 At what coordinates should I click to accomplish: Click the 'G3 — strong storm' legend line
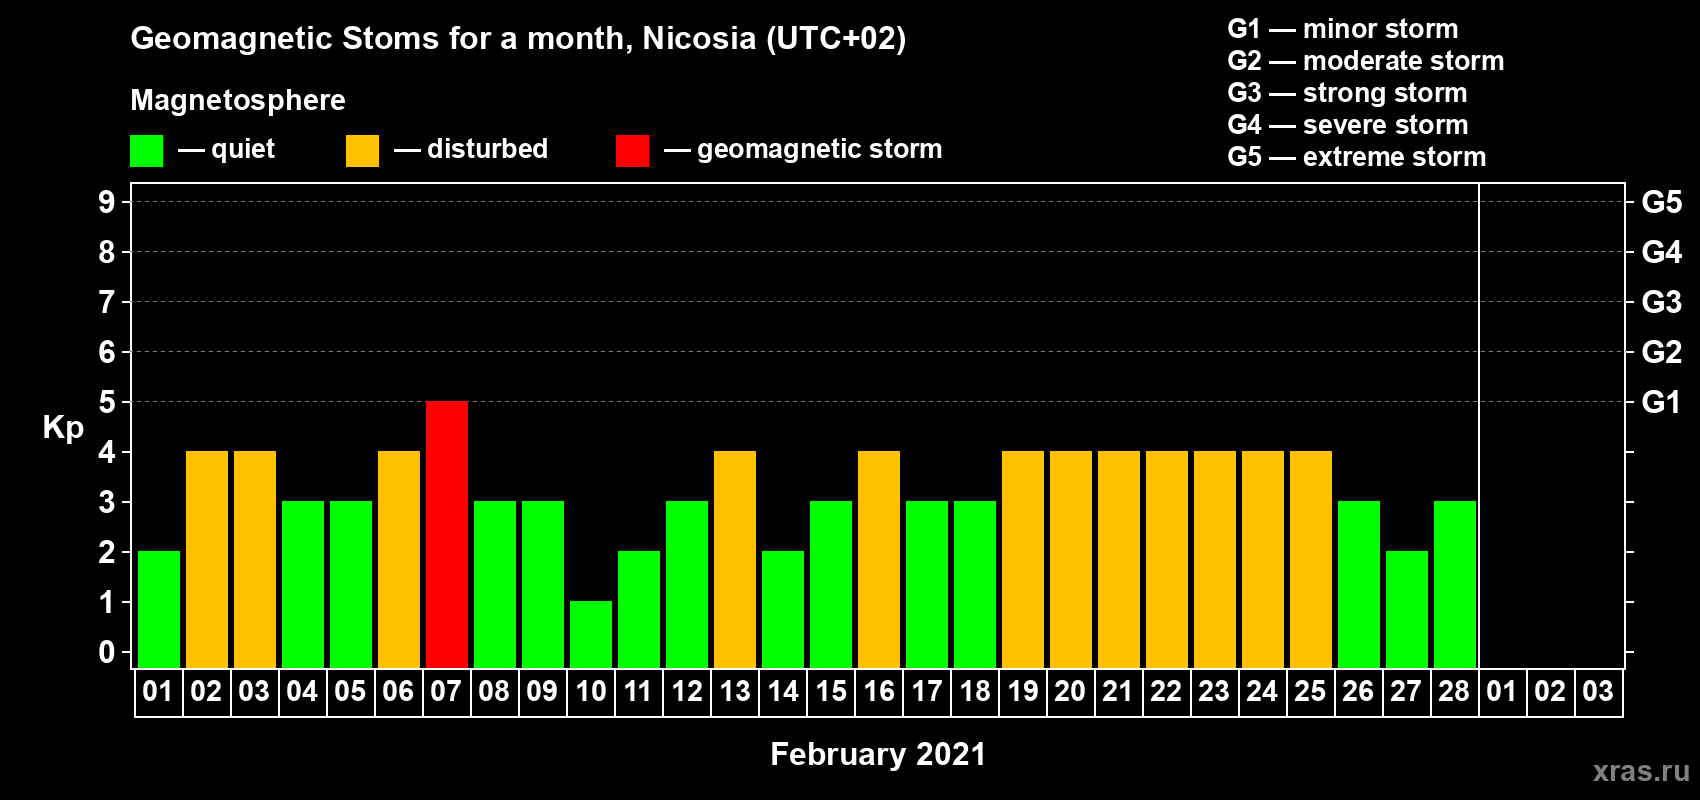tap(1348, 93)
